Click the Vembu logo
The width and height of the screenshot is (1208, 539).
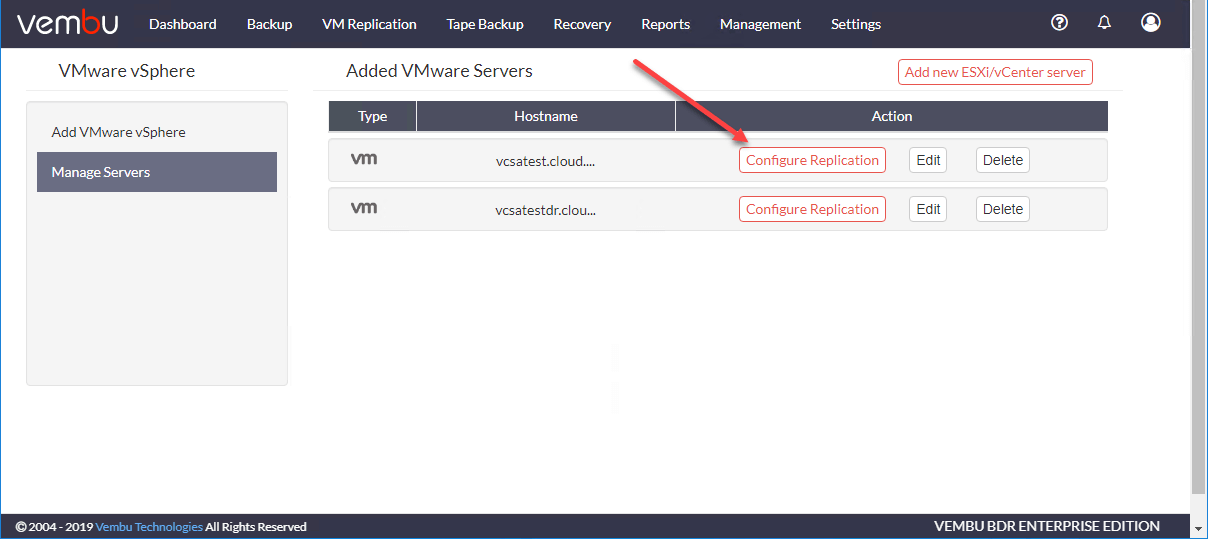[67, 24]
